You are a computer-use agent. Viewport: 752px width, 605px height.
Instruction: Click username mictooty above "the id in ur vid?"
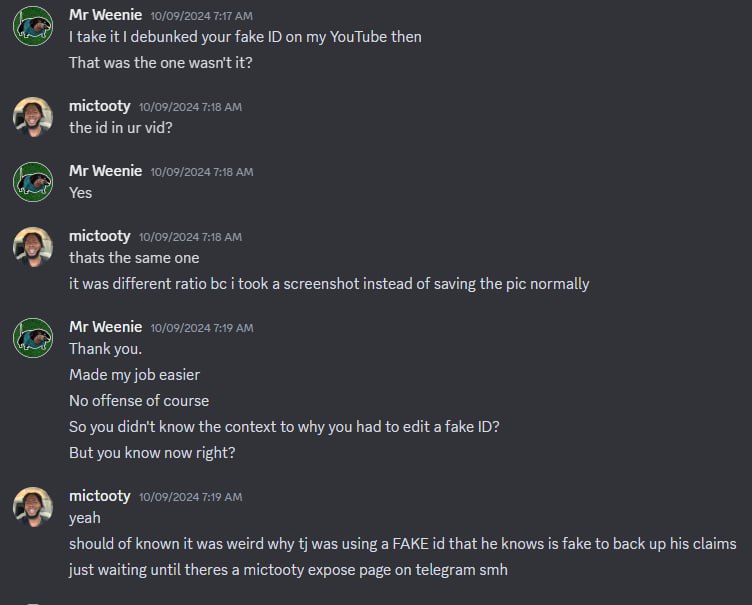(99, 106)
